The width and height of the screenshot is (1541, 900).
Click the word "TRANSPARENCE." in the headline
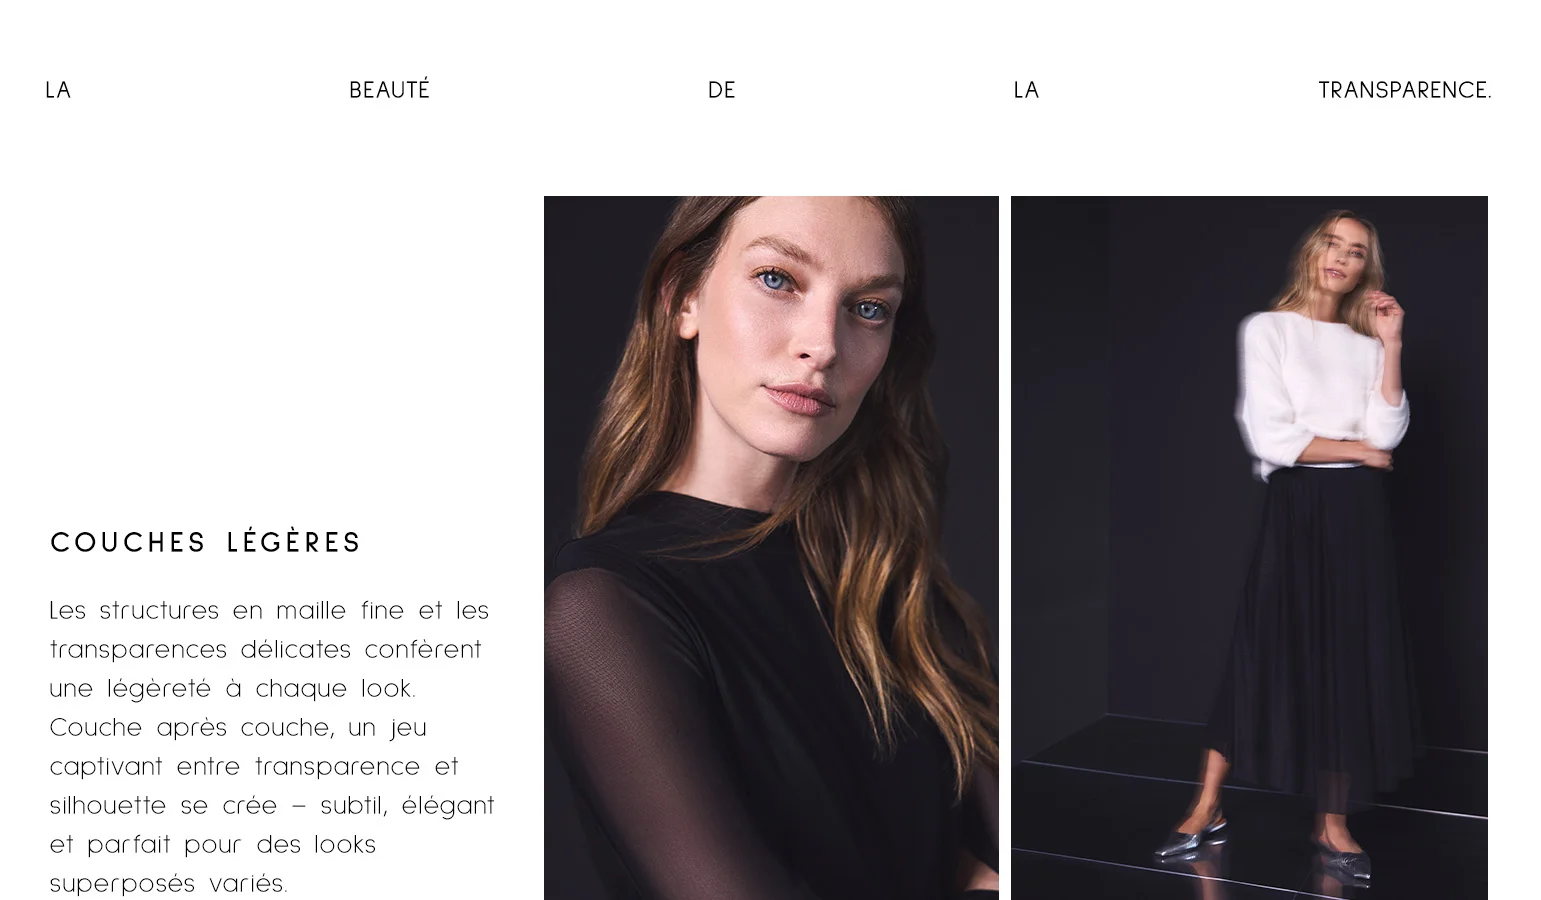point(1404,90)
